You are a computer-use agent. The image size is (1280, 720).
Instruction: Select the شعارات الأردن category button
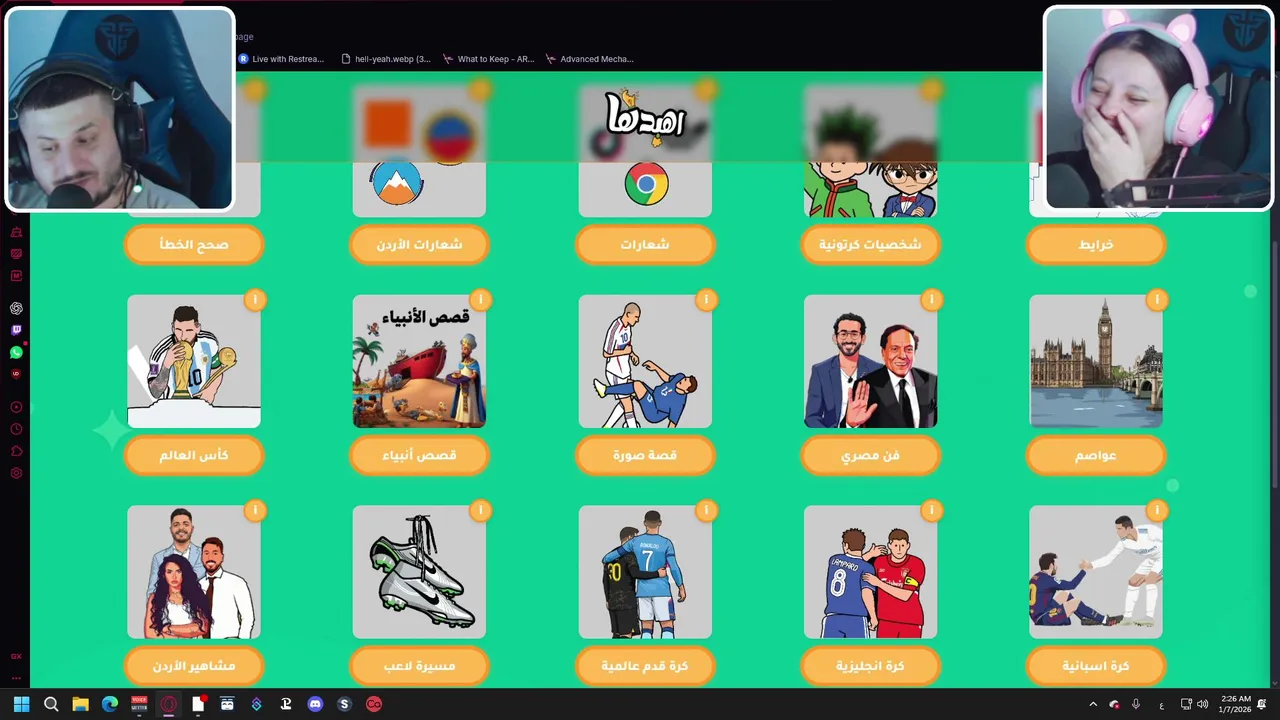coord(420,244)
